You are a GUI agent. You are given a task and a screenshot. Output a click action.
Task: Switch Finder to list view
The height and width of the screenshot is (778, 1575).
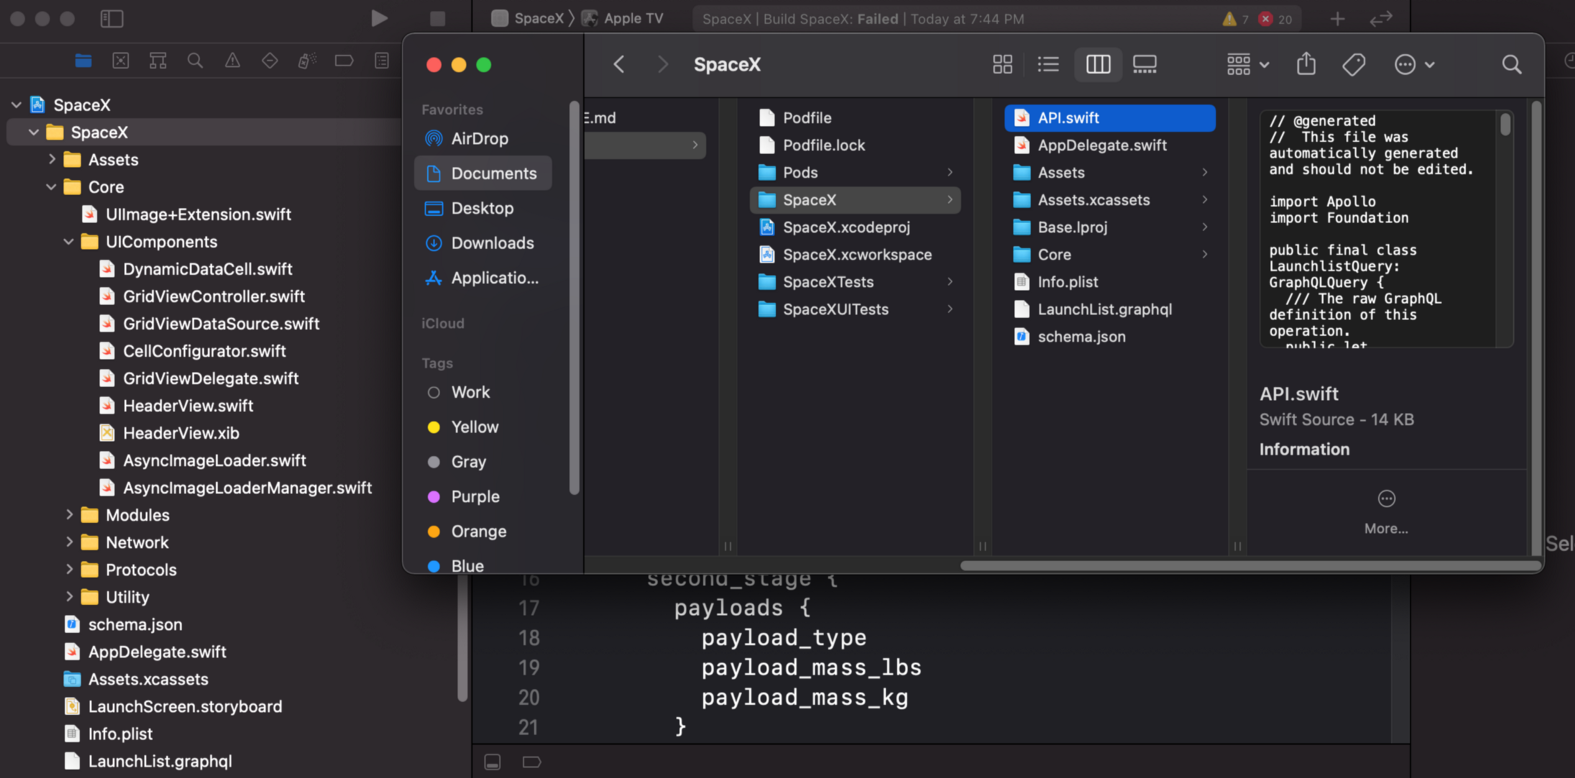(x=1048, y=64)
